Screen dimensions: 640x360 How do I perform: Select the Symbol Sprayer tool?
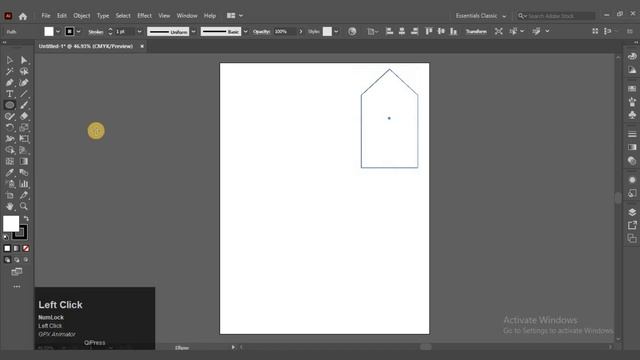9,184
